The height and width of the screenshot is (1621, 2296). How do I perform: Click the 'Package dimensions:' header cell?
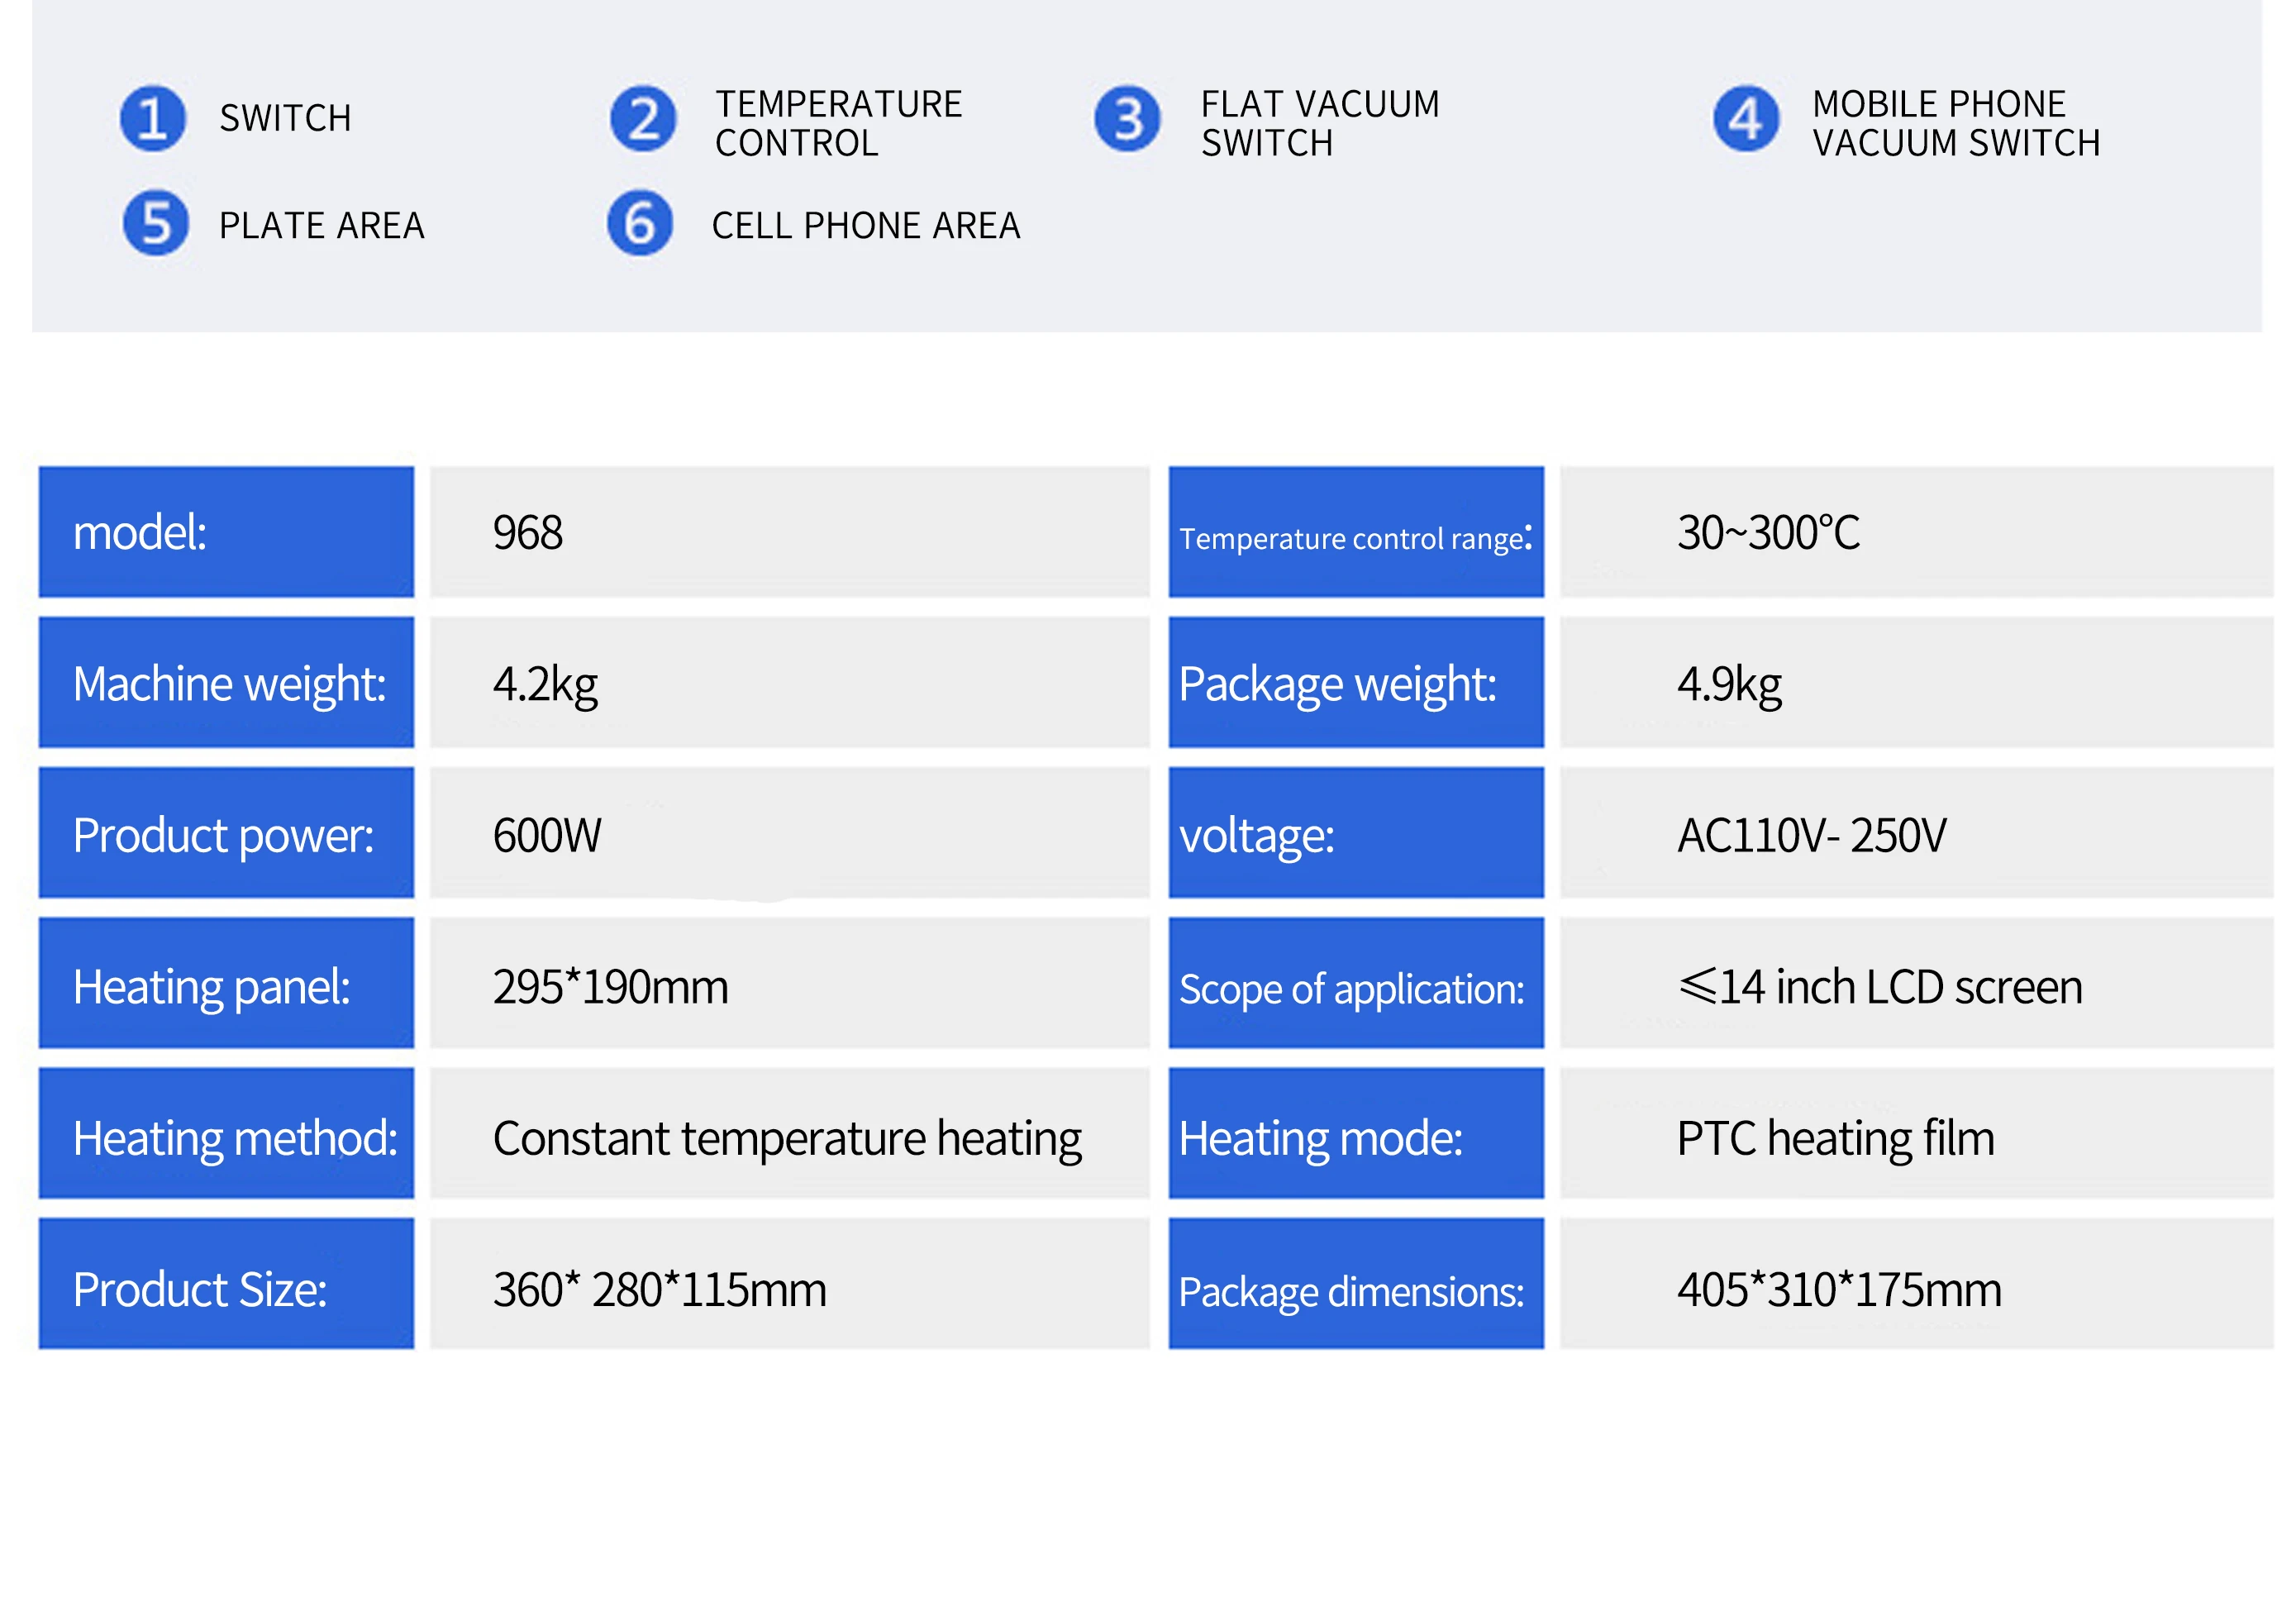click(x=1355, y=1286)
